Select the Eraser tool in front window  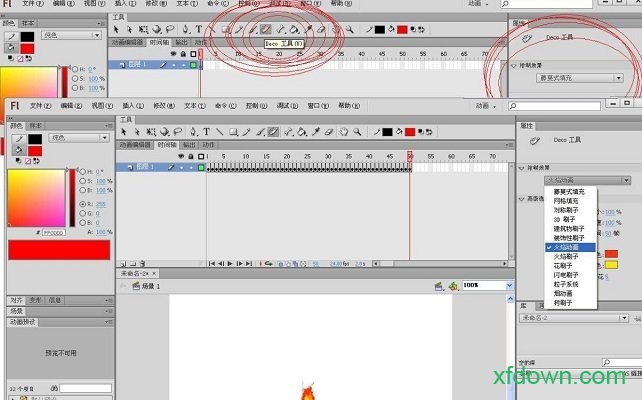[x=329, y=131]
